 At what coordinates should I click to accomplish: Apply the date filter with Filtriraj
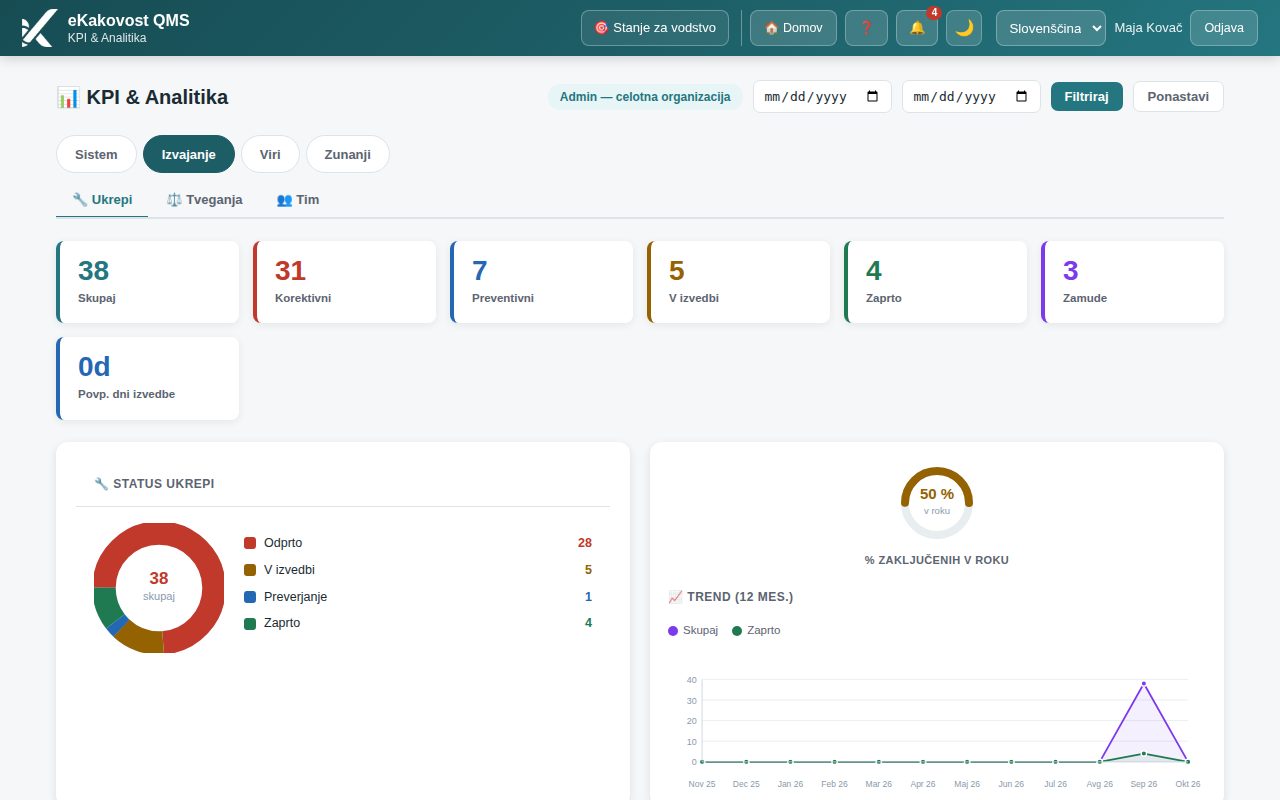coord(1087,97)
